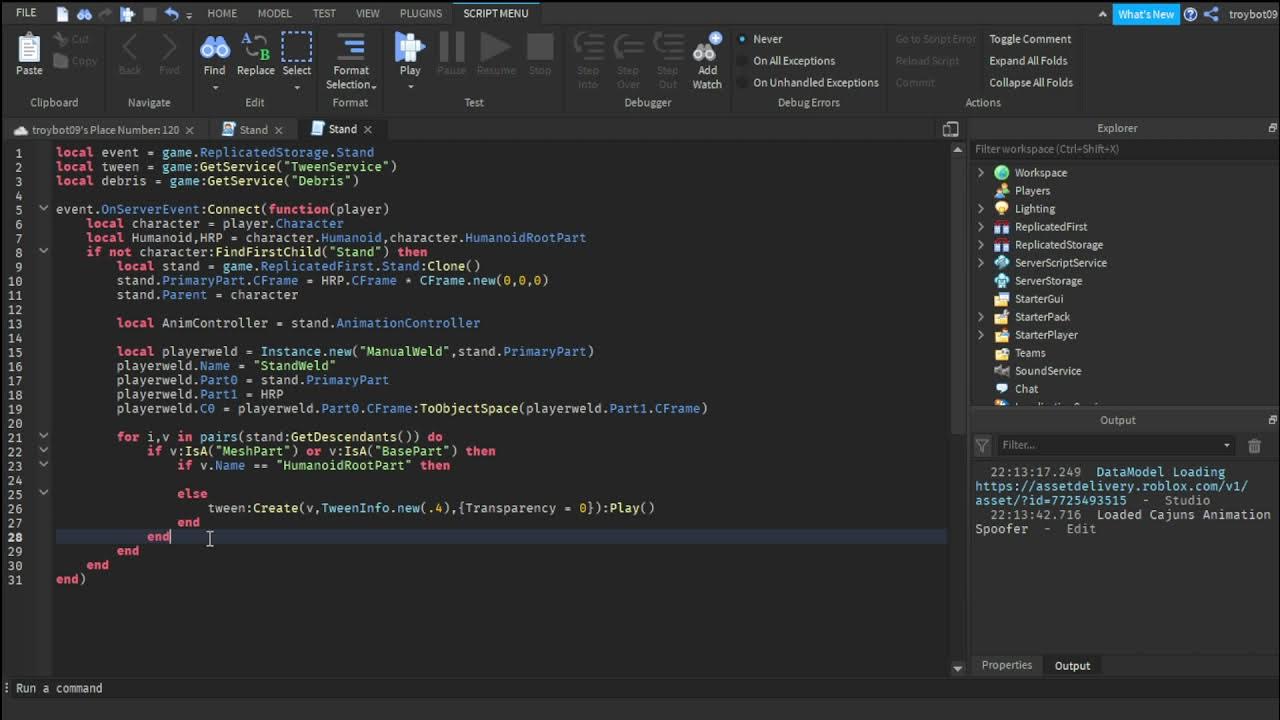Click the Pause test icon

point(451,47)
